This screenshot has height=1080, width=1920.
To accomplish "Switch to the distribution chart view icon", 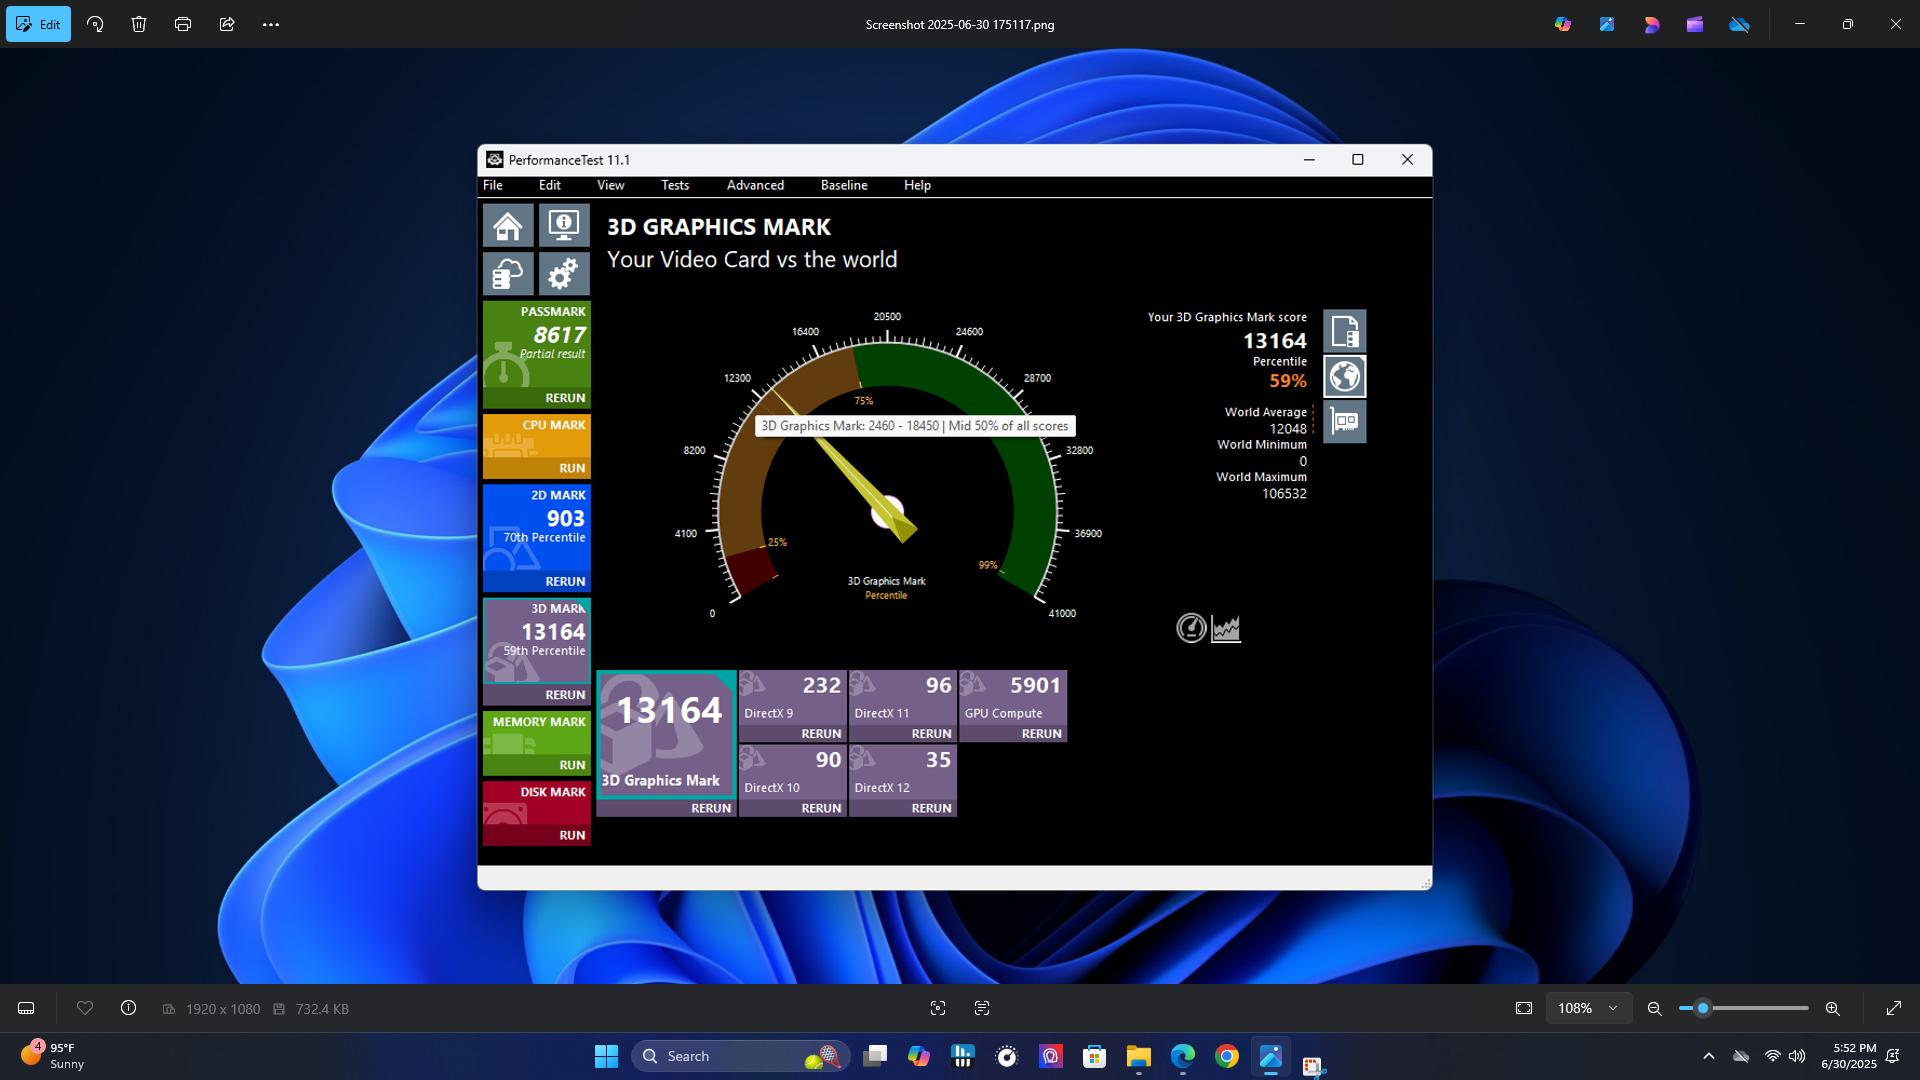I will tap(1226, 628).
